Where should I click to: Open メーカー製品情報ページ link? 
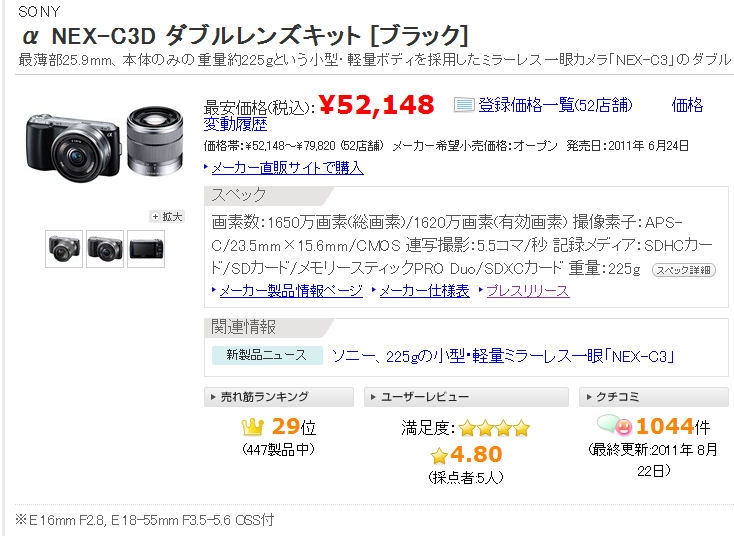[291, 291]
